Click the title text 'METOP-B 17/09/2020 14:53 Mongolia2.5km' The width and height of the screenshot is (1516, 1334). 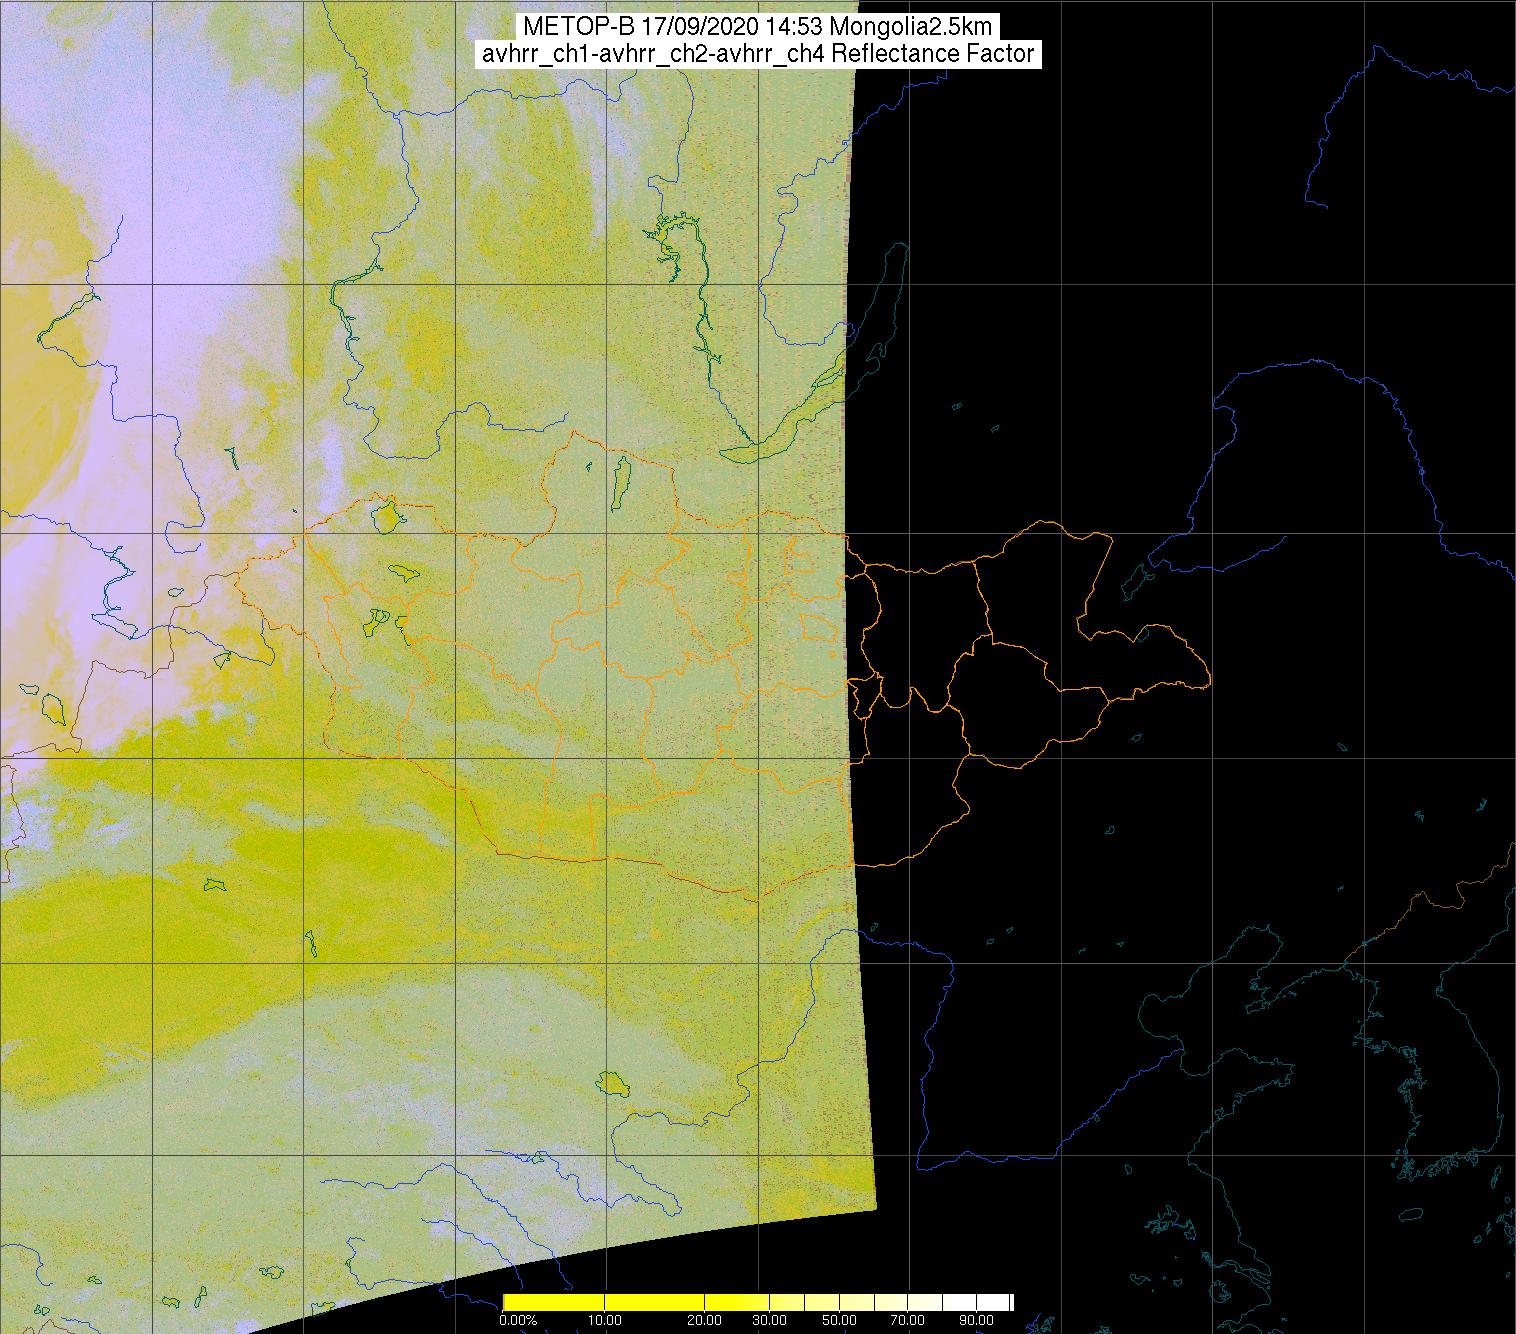[x=758, y=27]
